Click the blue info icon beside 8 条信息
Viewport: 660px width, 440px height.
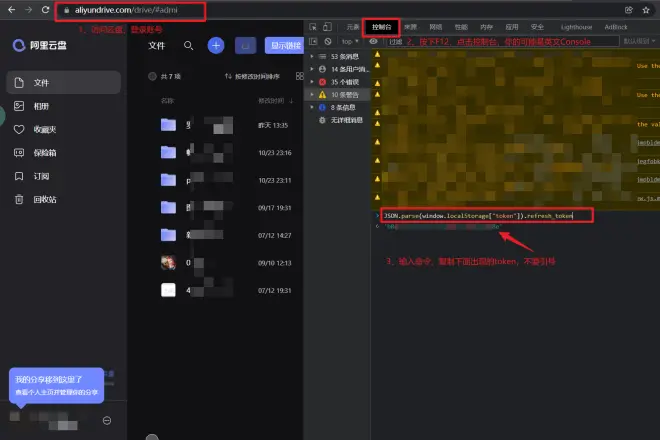pyautogui.click(x=322, y=107)
